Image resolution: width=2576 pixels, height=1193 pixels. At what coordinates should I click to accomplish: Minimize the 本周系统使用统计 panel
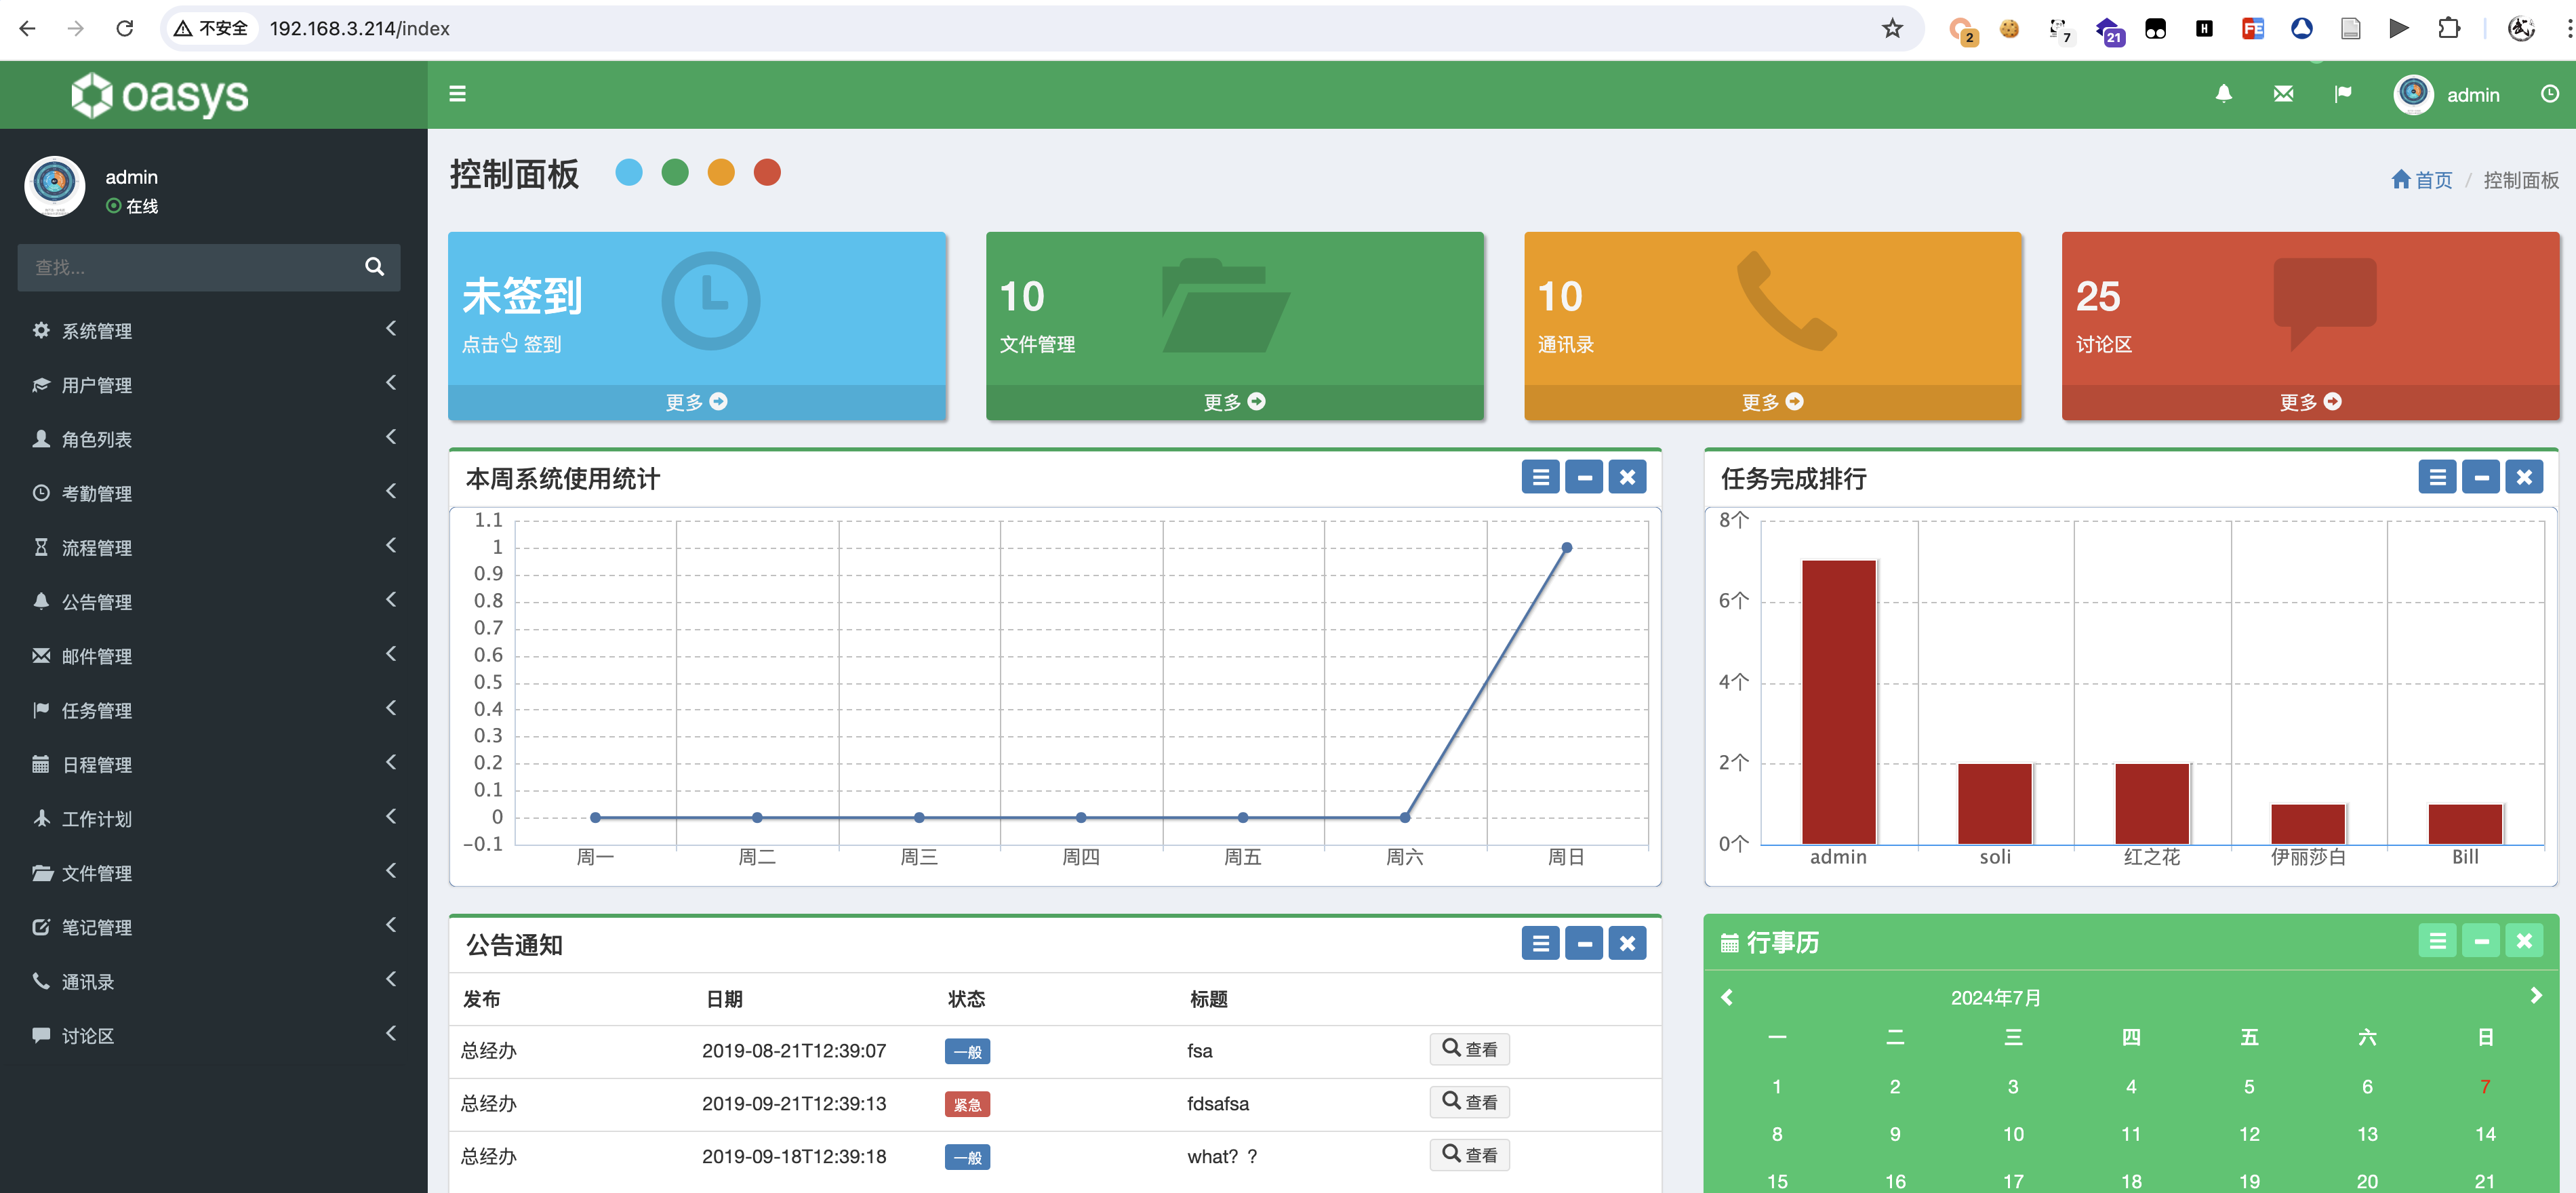pos(1584,477)
